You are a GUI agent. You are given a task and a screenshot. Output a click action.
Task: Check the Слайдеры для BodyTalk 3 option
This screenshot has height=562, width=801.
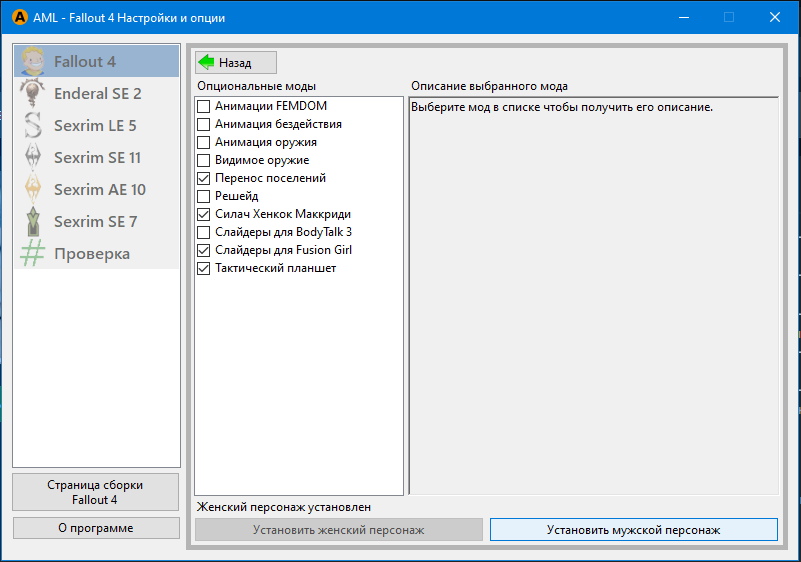click(x=204, y=232)
